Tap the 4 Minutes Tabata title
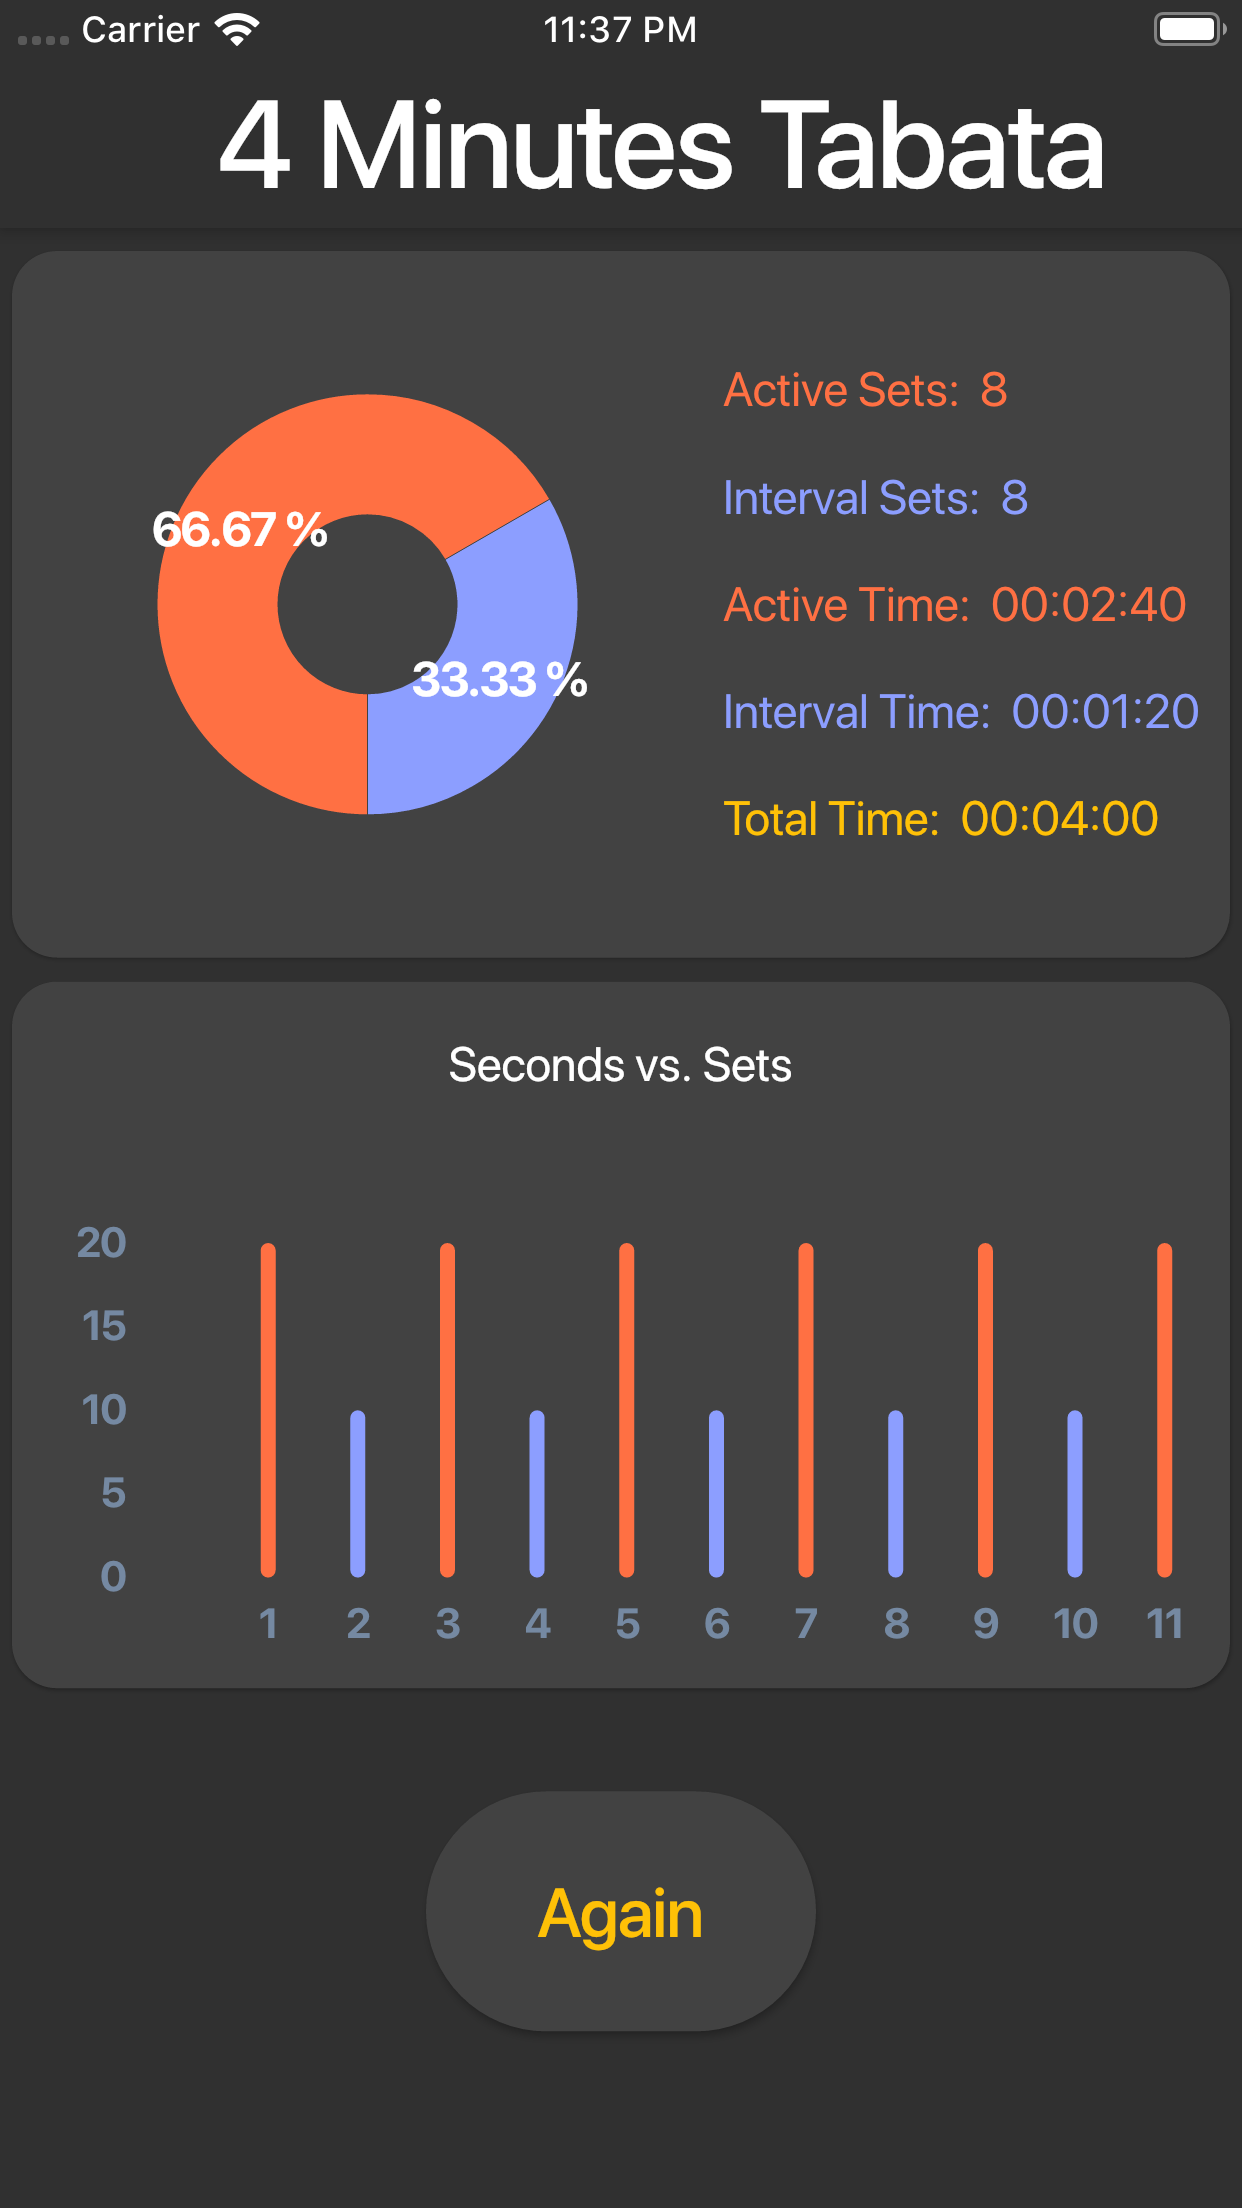 661,146
